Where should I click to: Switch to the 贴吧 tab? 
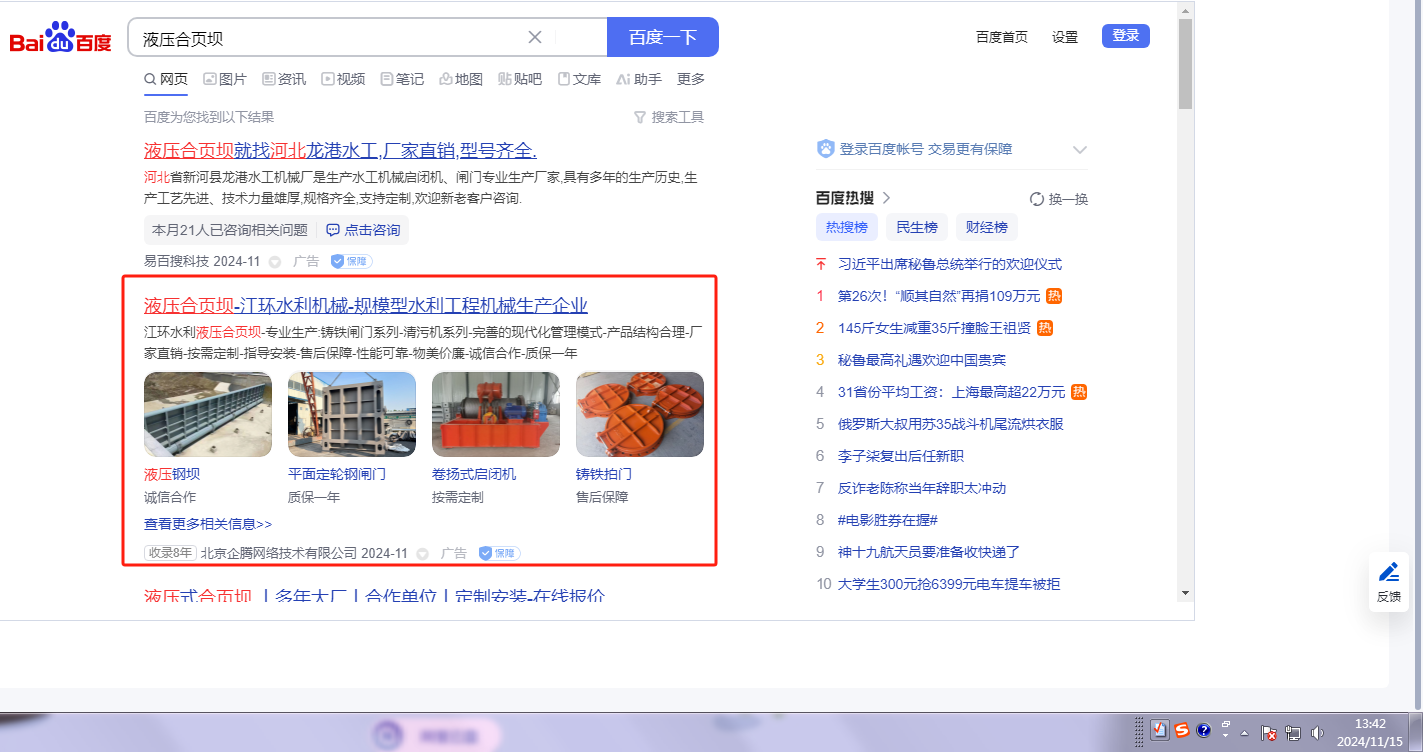[520, 79]
